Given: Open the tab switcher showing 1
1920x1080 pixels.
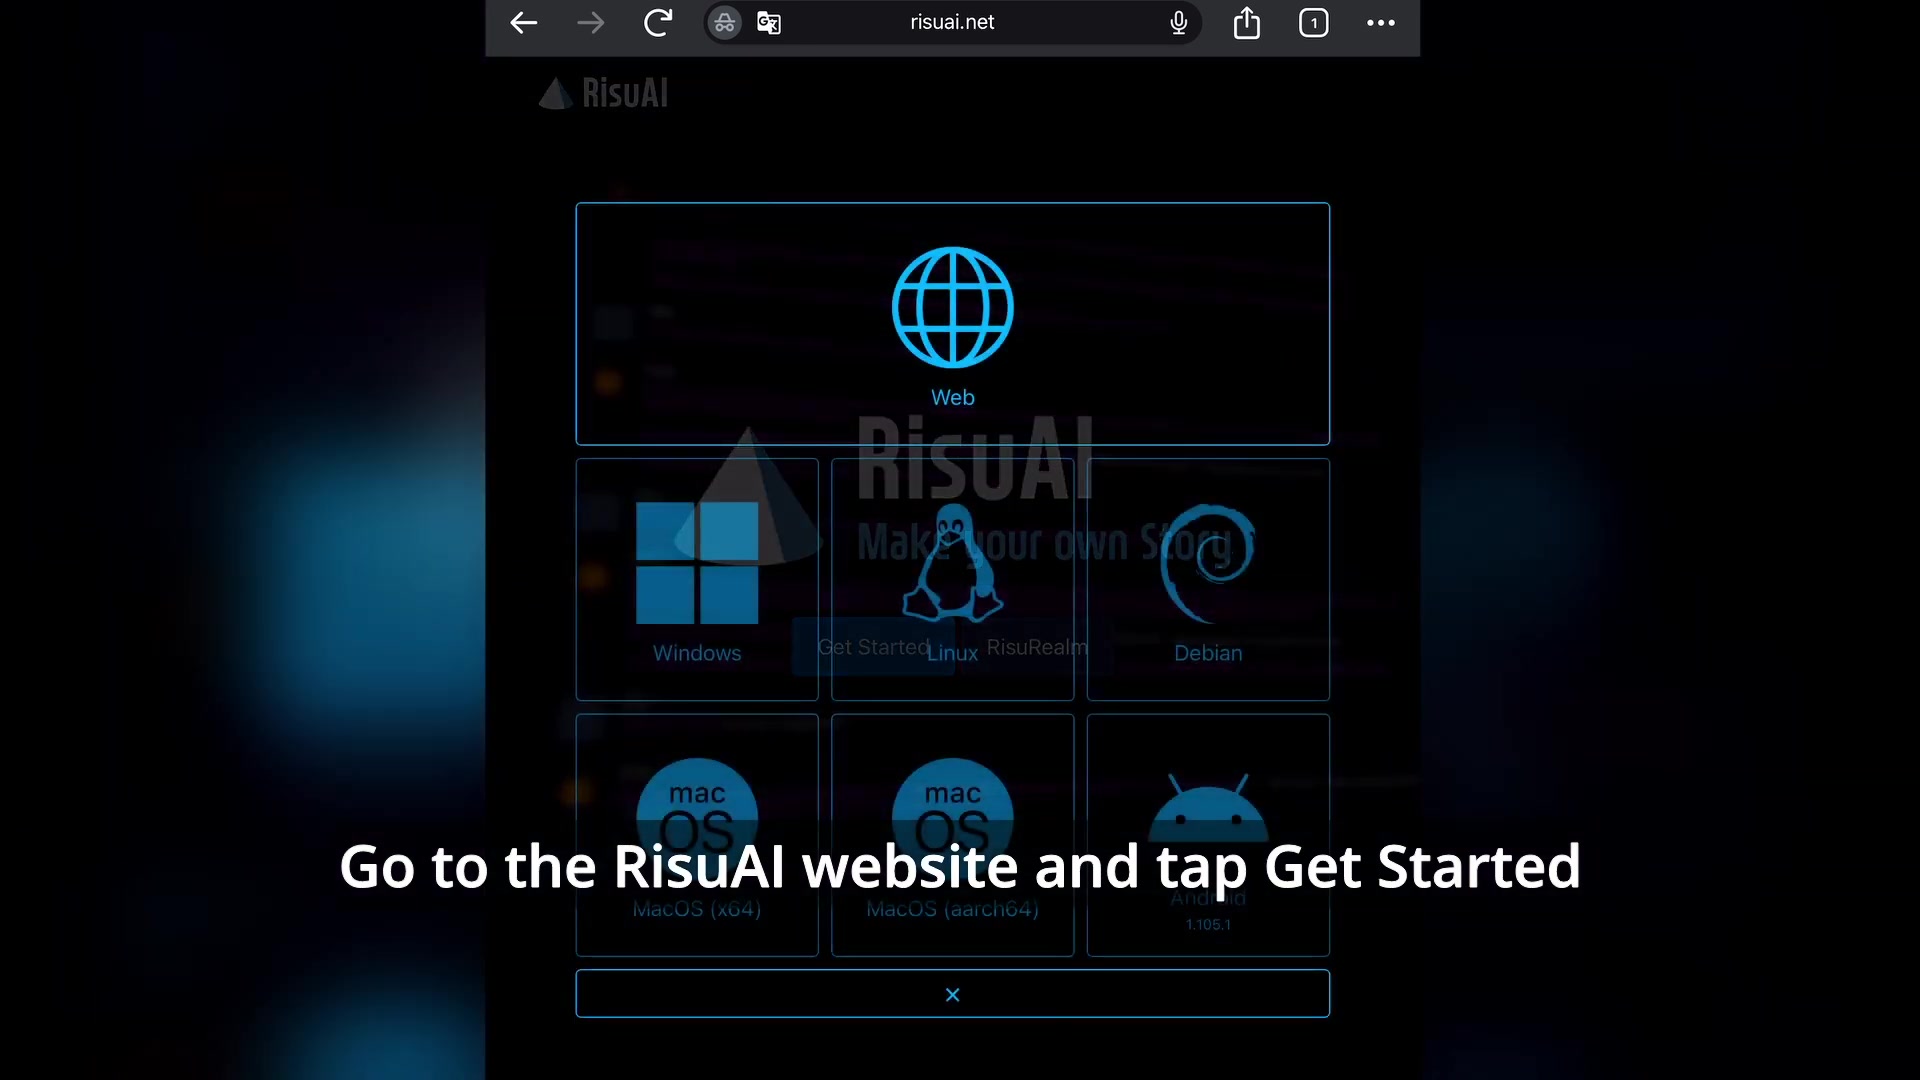Looking at the screenshot, I should 1314,23.
